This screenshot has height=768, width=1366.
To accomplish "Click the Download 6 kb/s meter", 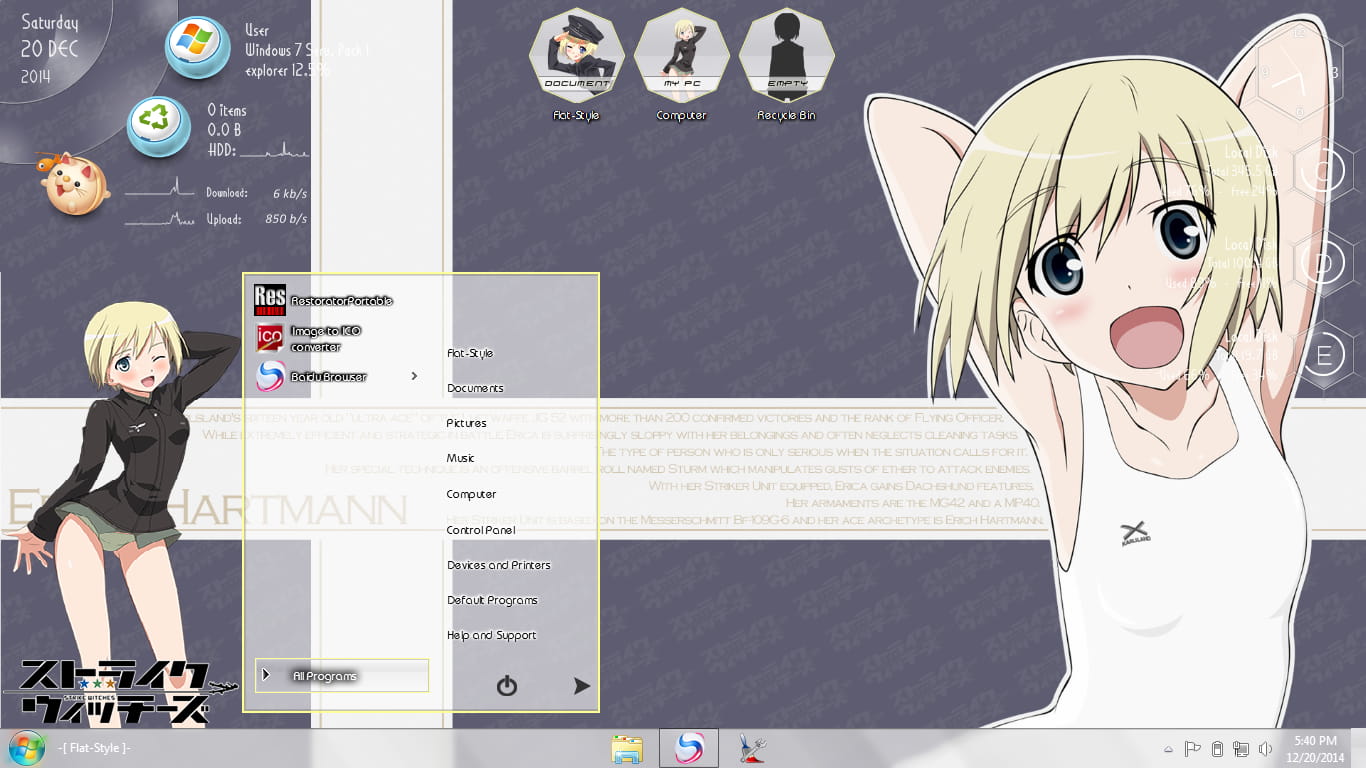I will [216, 192].
